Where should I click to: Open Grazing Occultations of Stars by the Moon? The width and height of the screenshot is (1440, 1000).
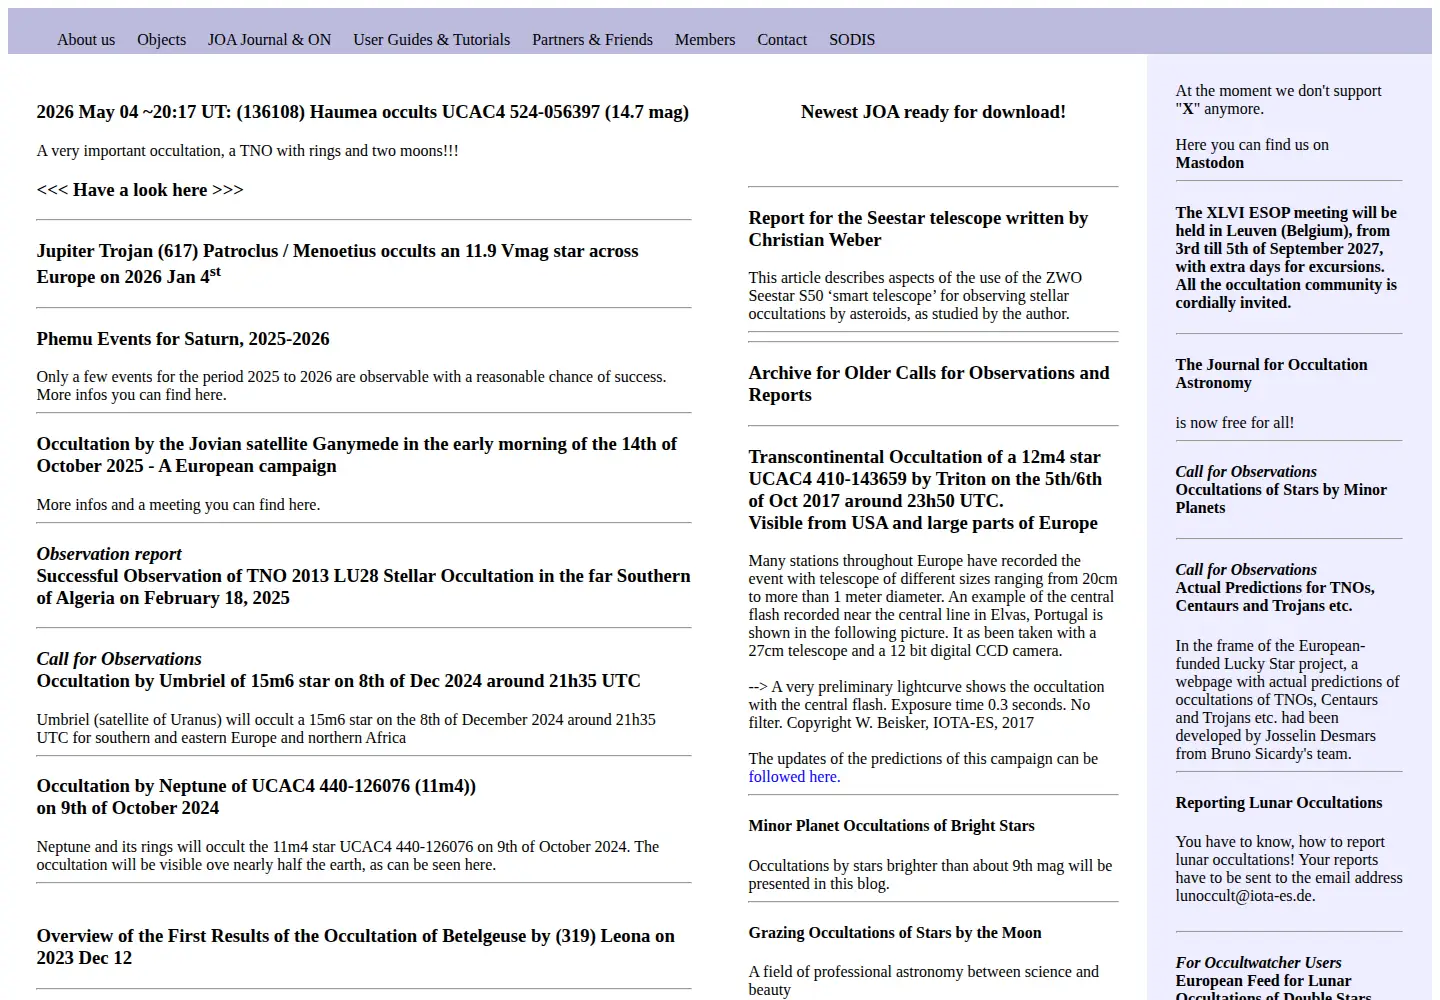pyautogui.click(x=895, y=933)
